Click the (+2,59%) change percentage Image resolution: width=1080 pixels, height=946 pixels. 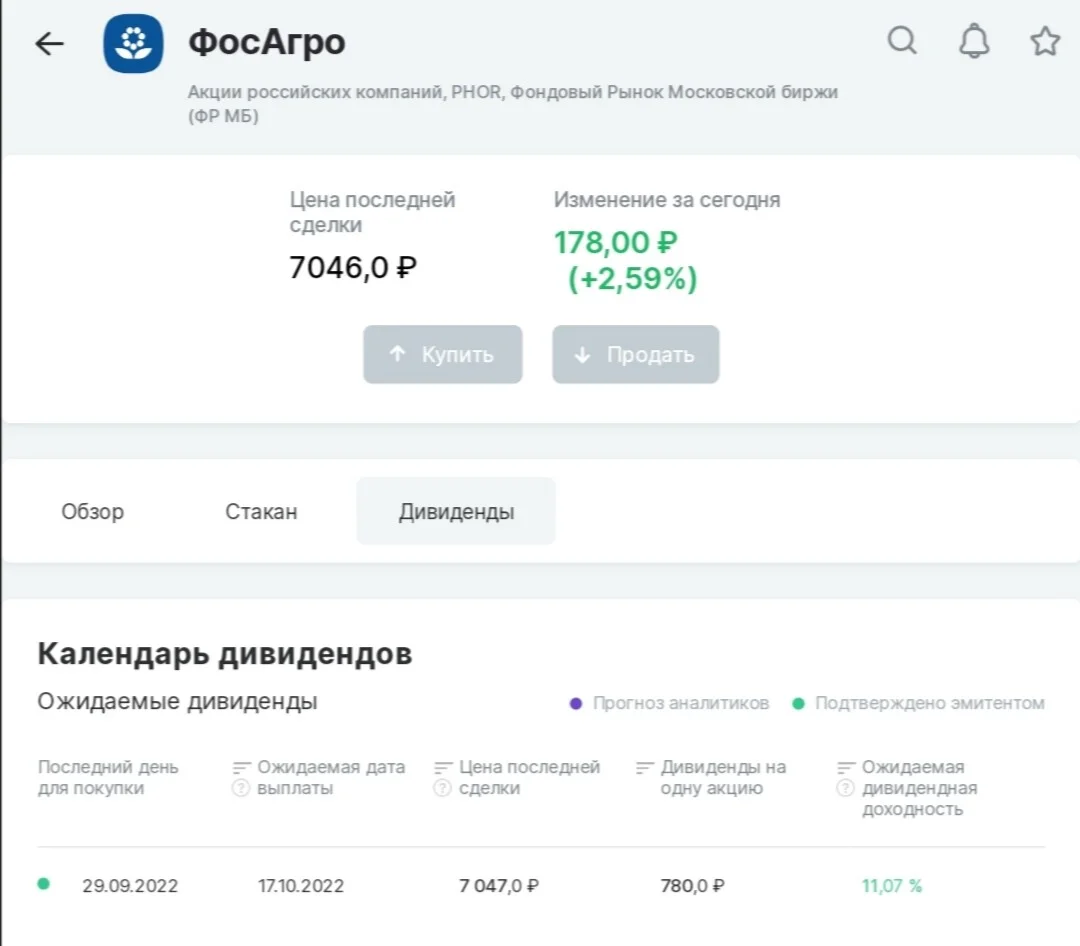(632, 279)
